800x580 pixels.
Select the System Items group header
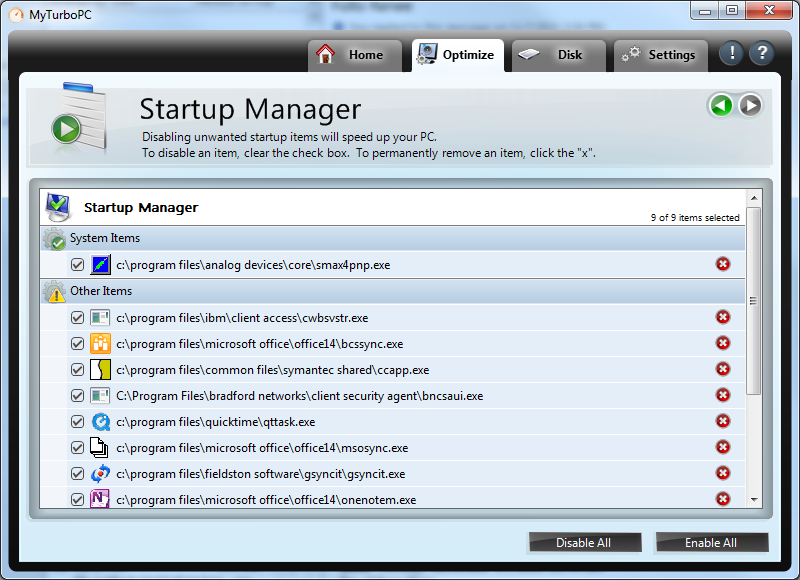click(392, 238)
